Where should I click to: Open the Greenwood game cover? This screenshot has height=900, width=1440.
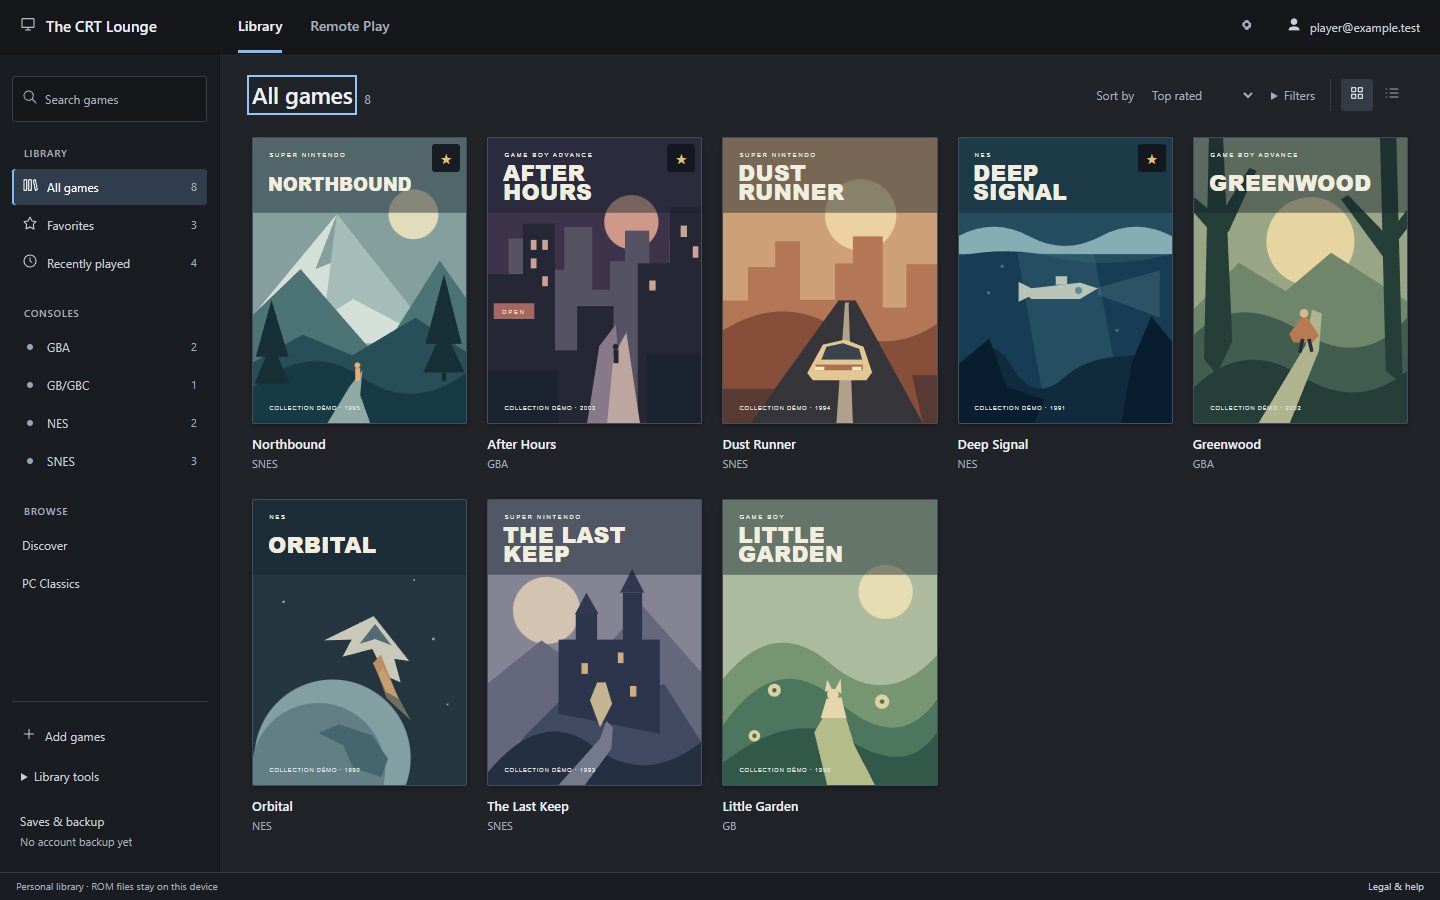coord(1300,280)
